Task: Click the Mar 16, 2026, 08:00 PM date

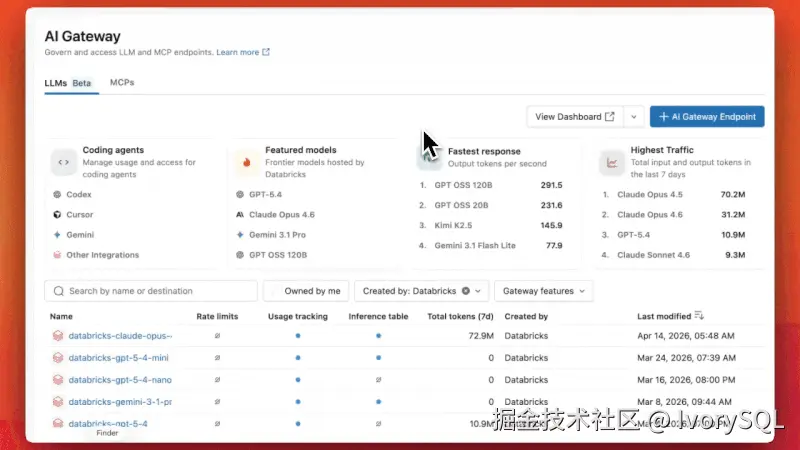Action: click(x=686, y=380)
